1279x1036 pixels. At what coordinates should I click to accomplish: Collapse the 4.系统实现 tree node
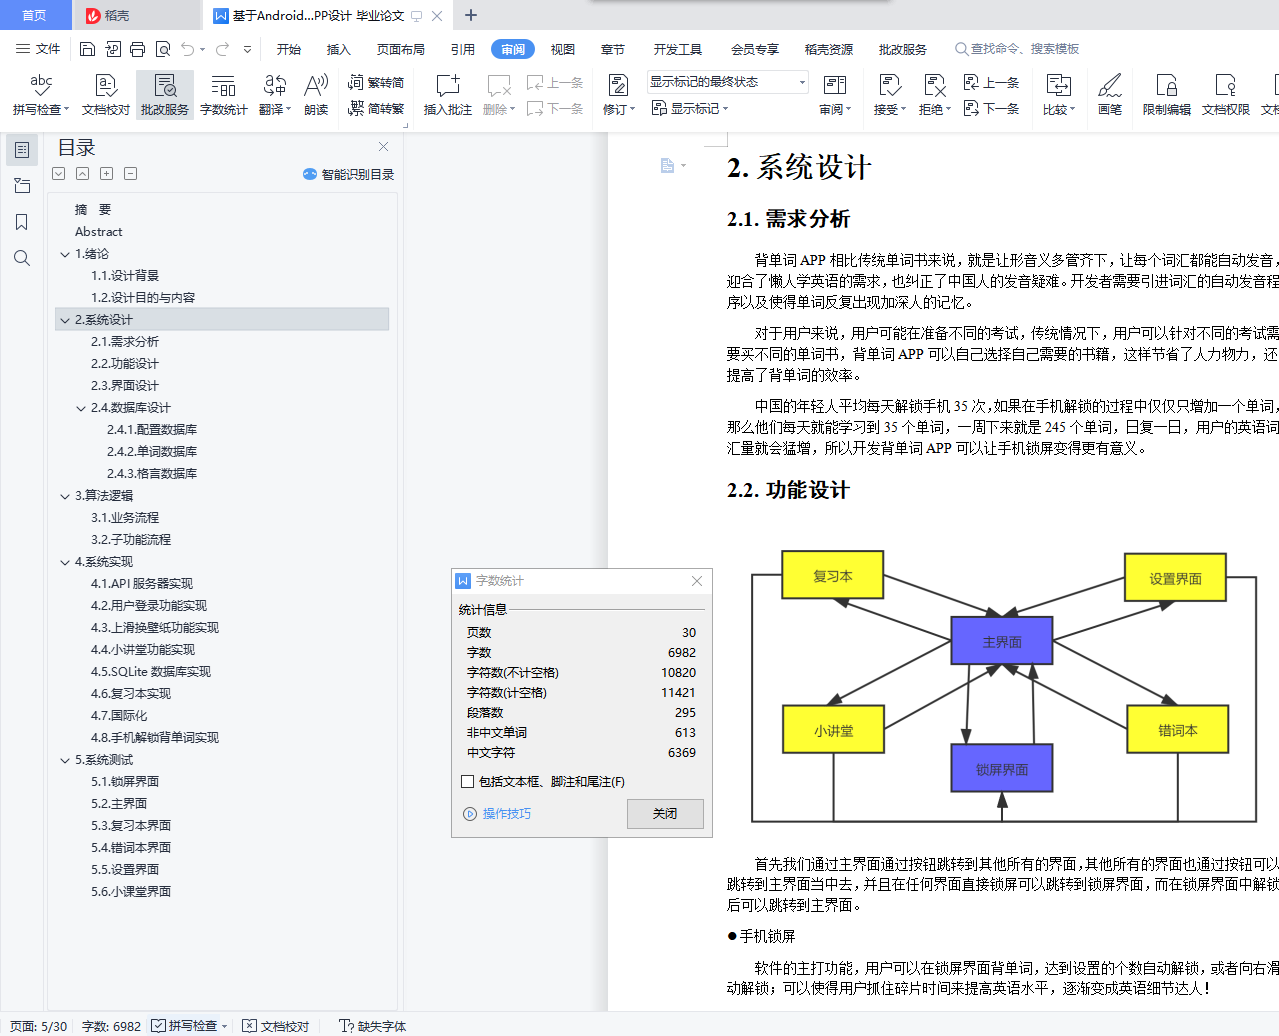pos(65,562)
